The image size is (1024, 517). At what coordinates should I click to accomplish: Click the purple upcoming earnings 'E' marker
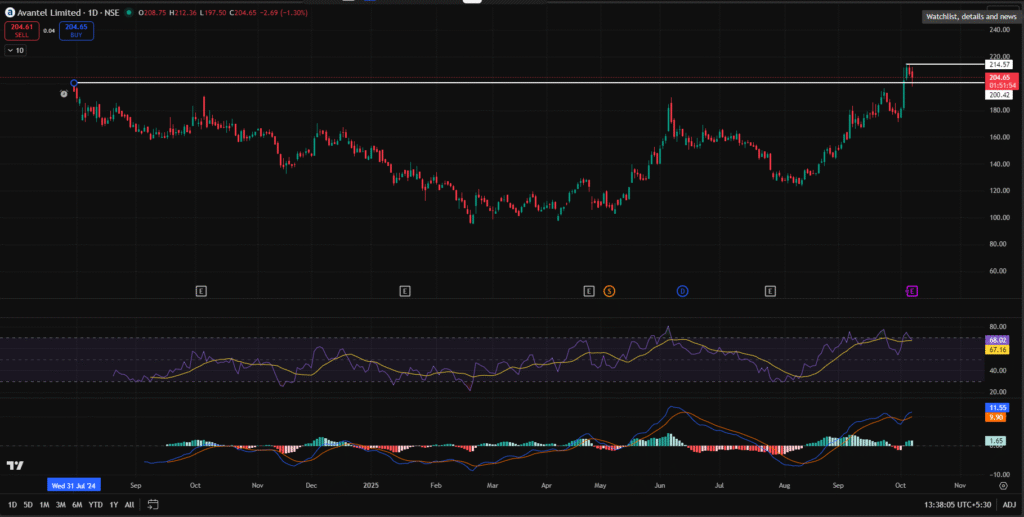point(911,291)
